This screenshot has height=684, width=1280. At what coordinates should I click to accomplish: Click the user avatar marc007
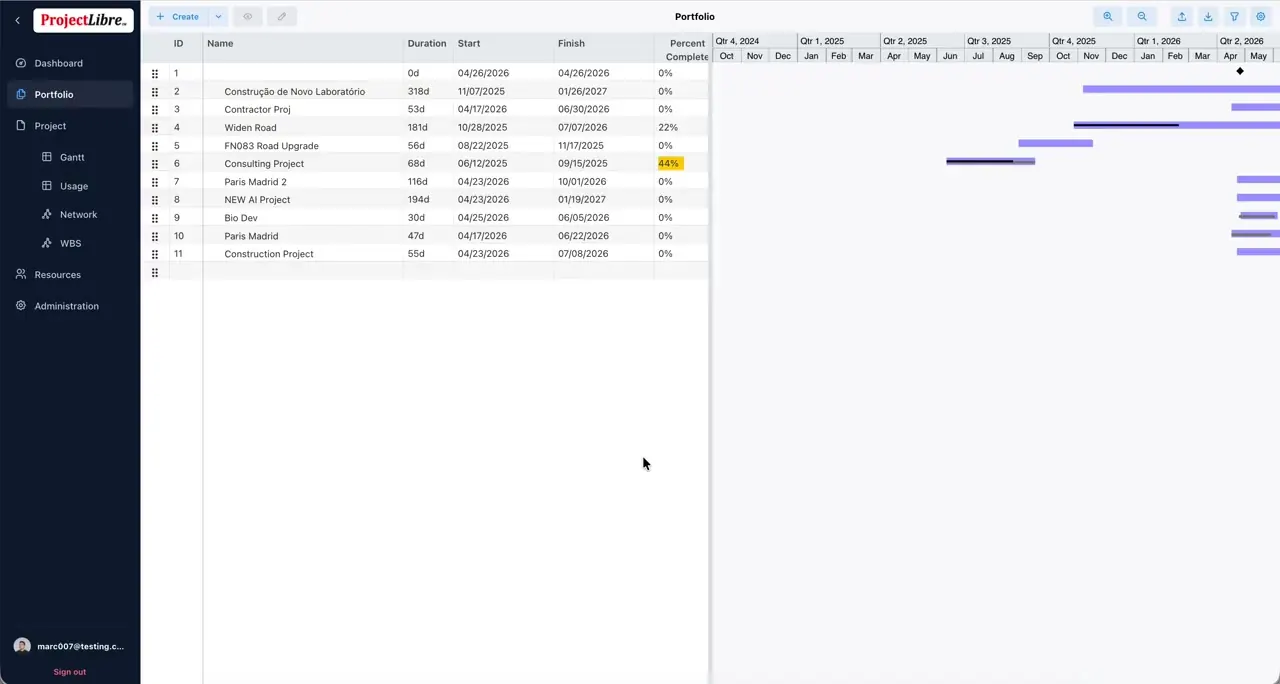pos(22,646)
